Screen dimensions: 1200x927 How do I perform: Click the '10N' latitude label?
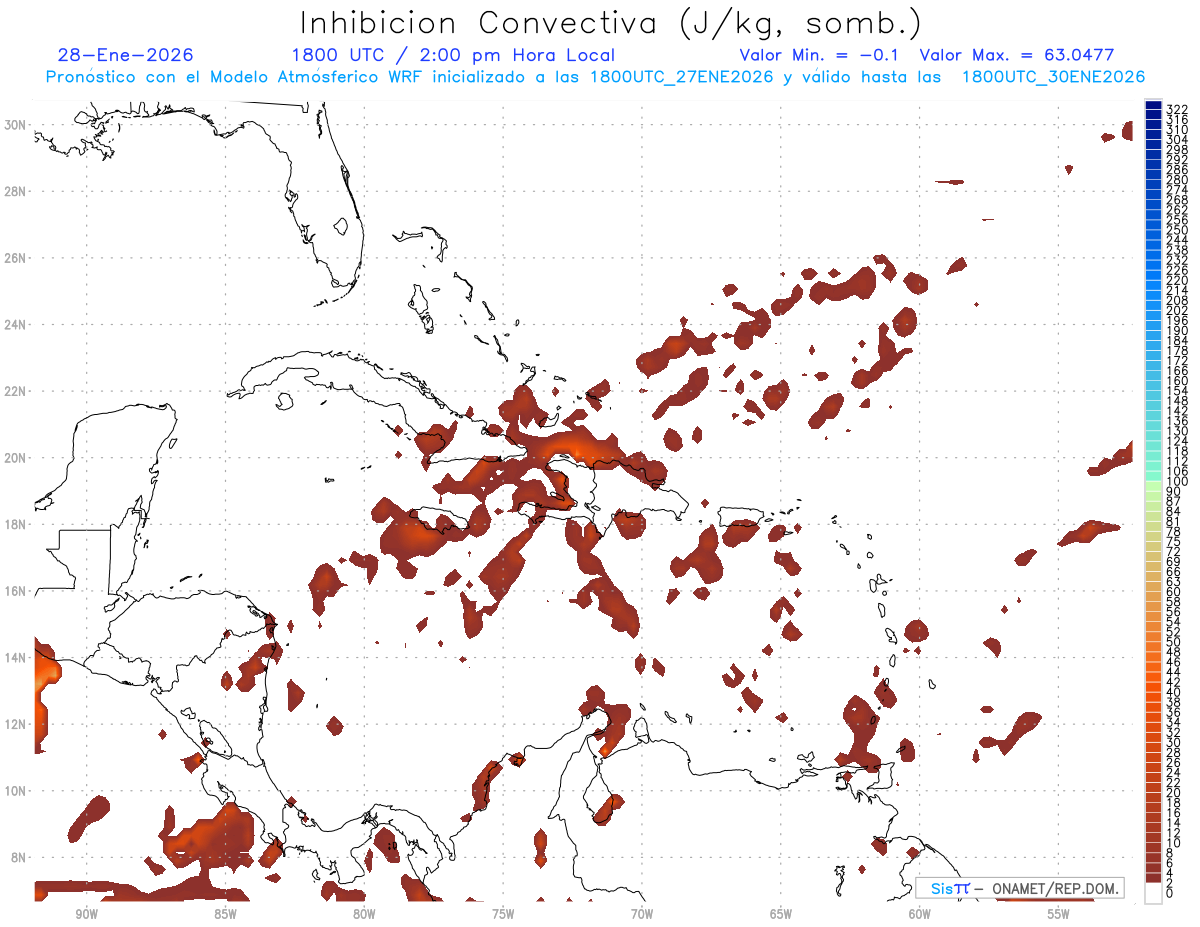[16, 791]
